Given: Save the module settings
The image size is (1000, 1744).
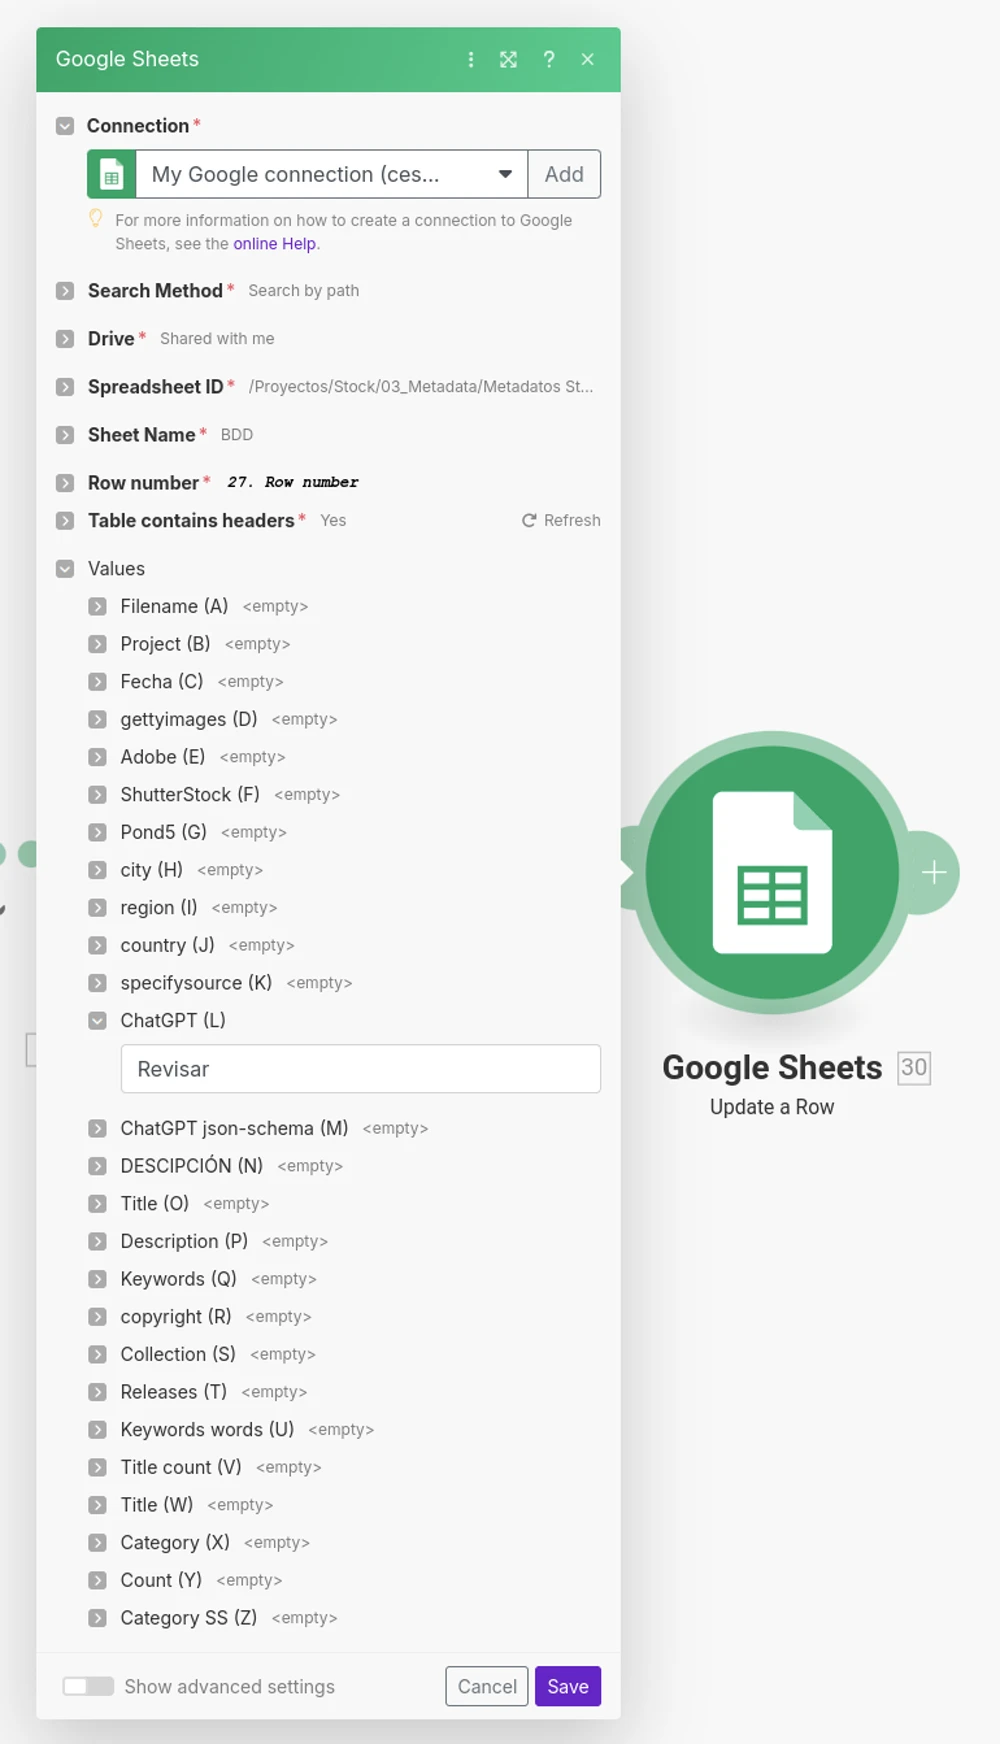Looking at the screenshot, I should (568, 1687).
